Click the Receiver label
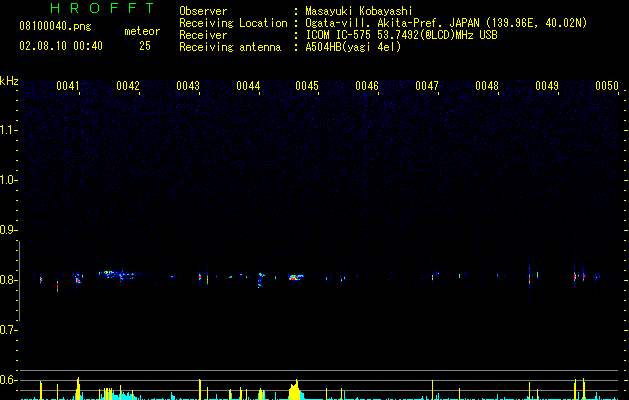This screenshot has height=400, width=629. [x=203, y=35]
